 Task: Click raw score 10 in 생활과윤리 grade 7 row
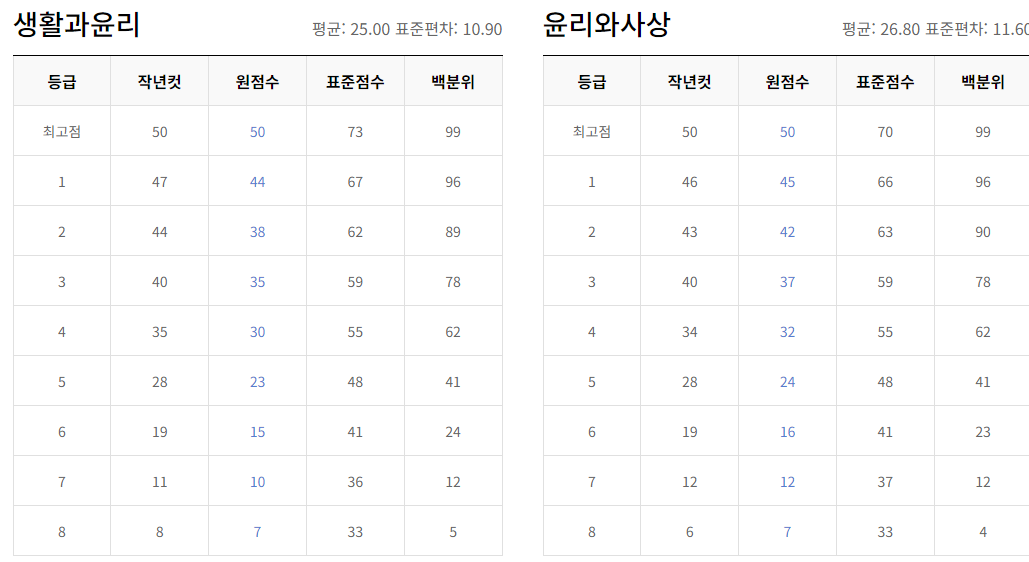coord(257,481)
